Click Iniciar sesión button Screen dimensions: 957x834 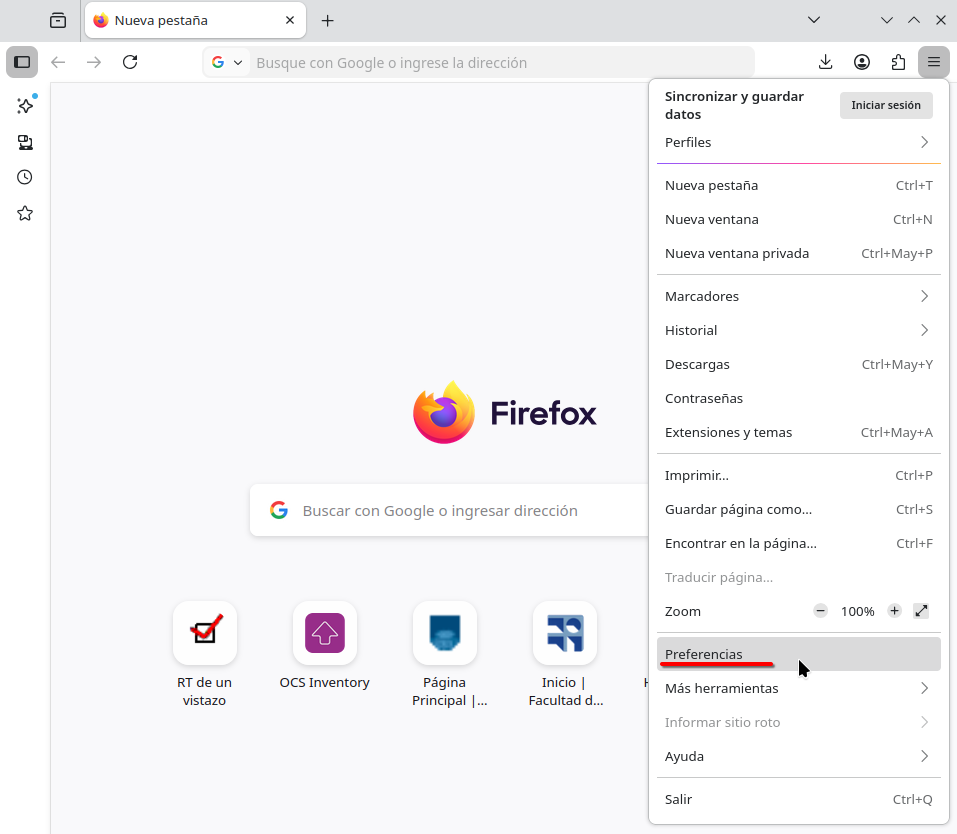(886, 106)
